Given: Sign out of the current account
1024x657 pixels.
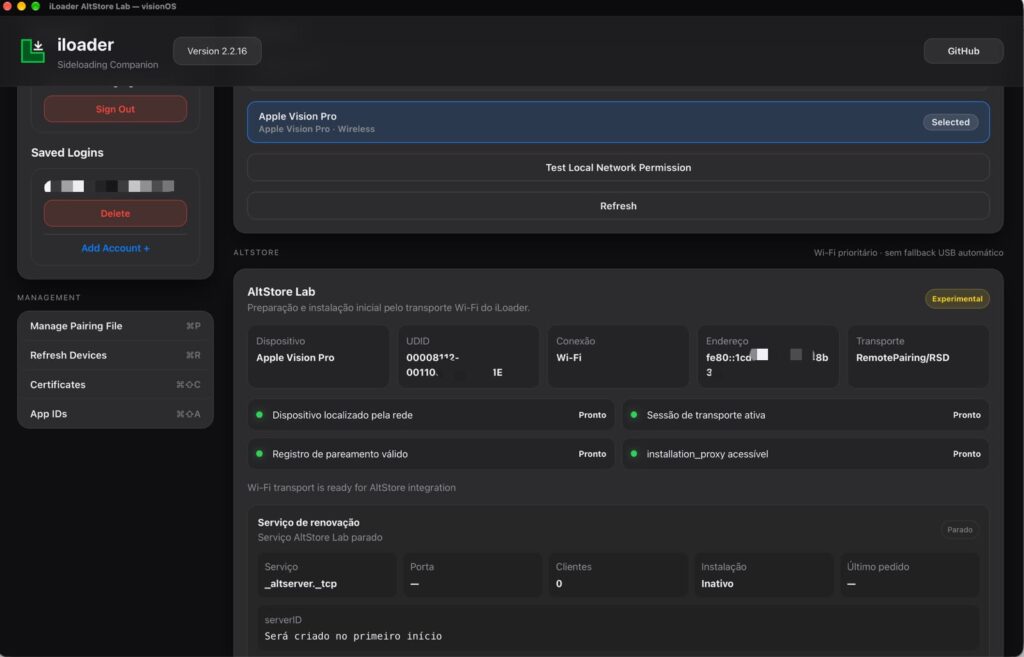Looking at the screenshot, I should [x=115, y=109].
